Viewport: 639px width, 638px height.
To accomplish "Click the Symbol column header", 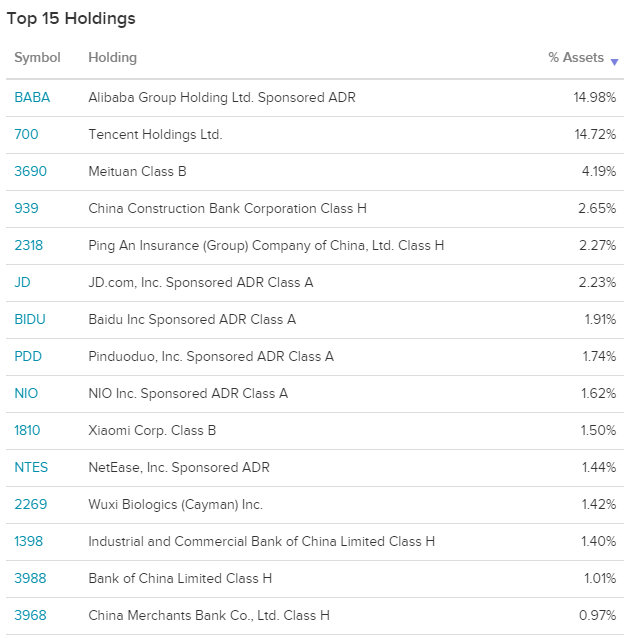I will [37, 57].
